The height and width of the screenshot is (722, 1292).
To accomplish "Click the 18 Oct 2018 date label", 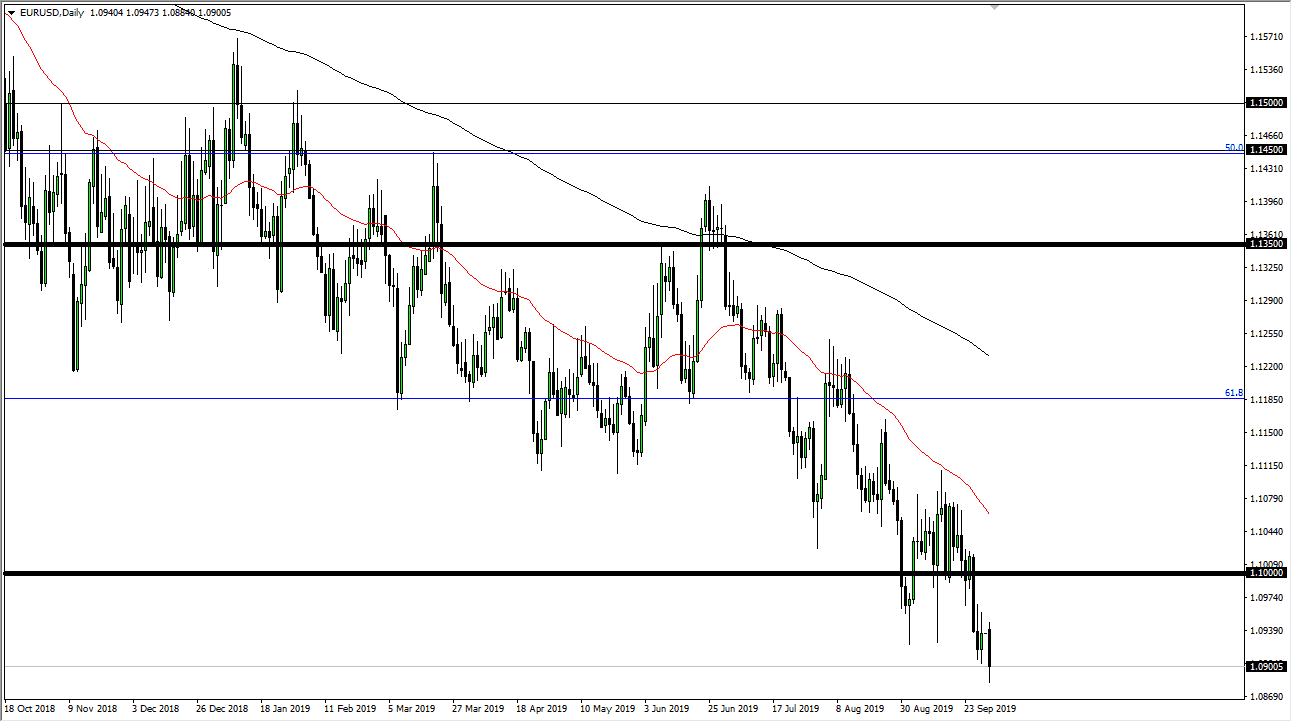I will 30,708.
